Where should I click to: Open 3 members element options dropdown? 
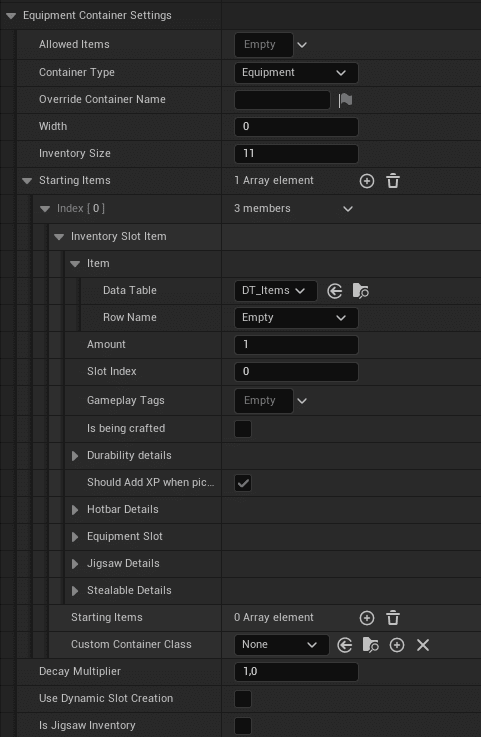(348, 209)
